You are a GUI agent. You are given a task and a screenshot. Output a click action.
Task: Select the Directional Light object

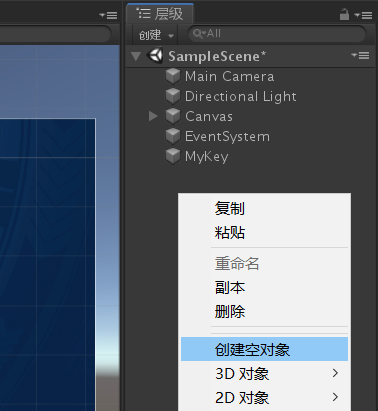pos(241,97)
